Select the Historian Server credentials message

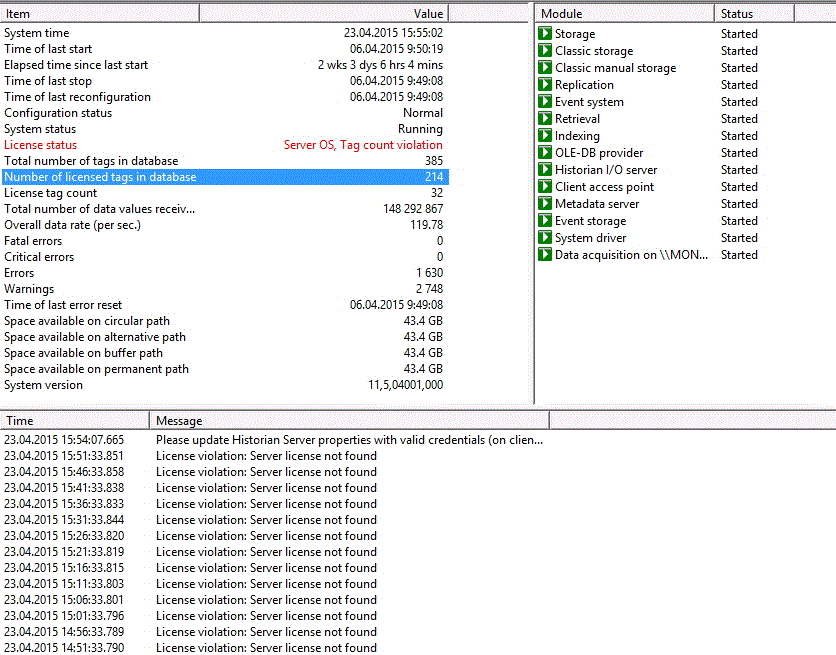(349, 440)
